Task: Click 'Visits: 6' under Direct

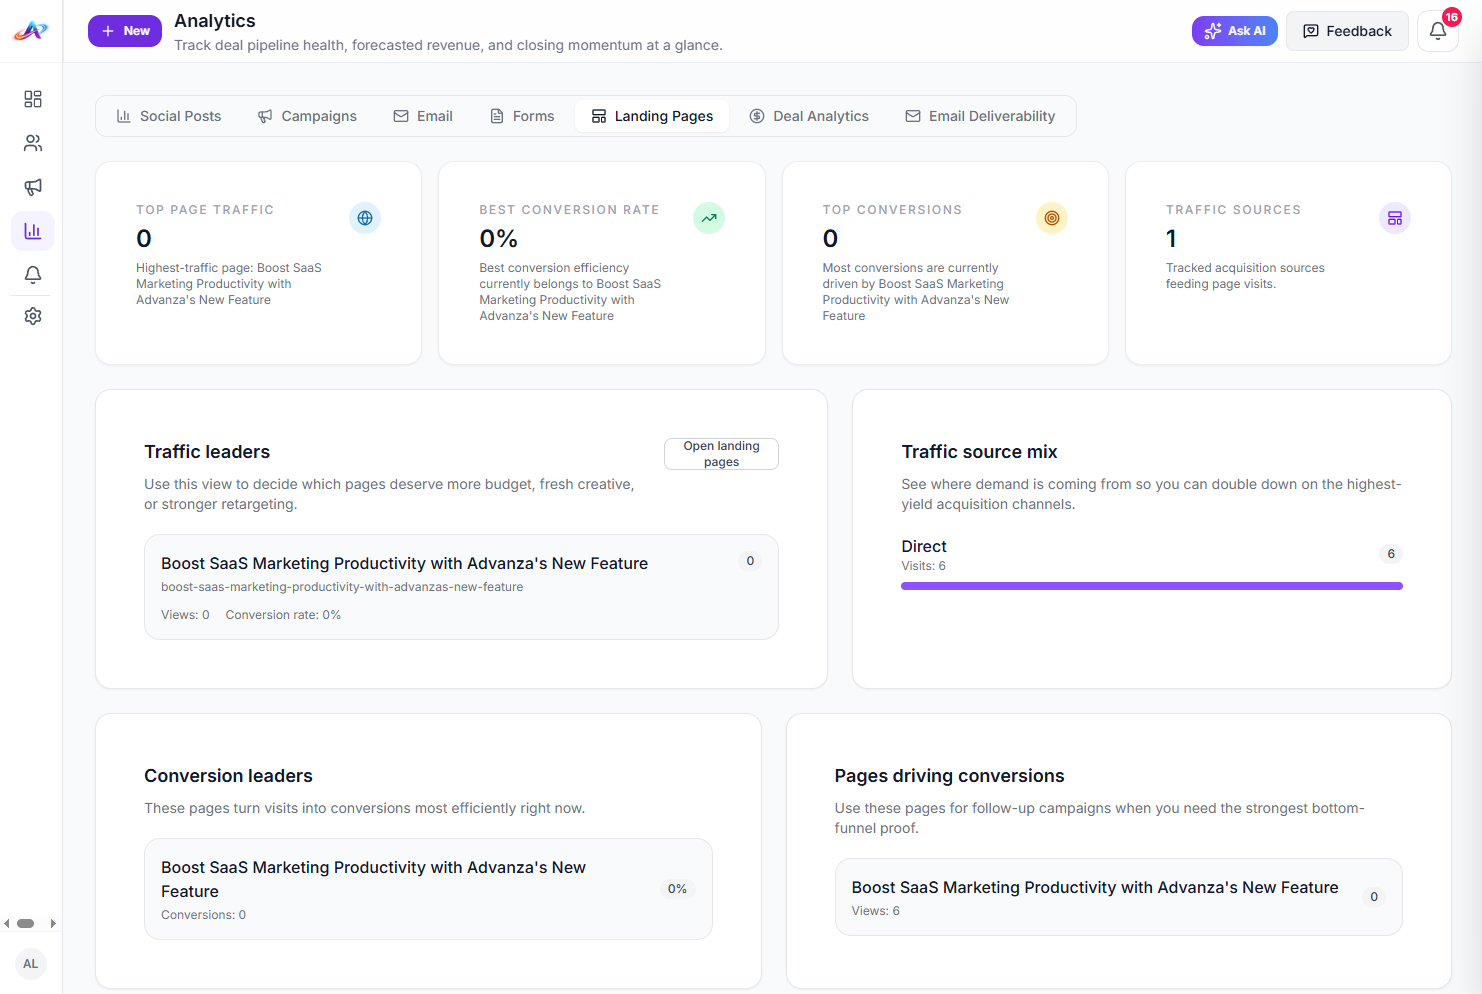Action: click(x=923, y=566)
